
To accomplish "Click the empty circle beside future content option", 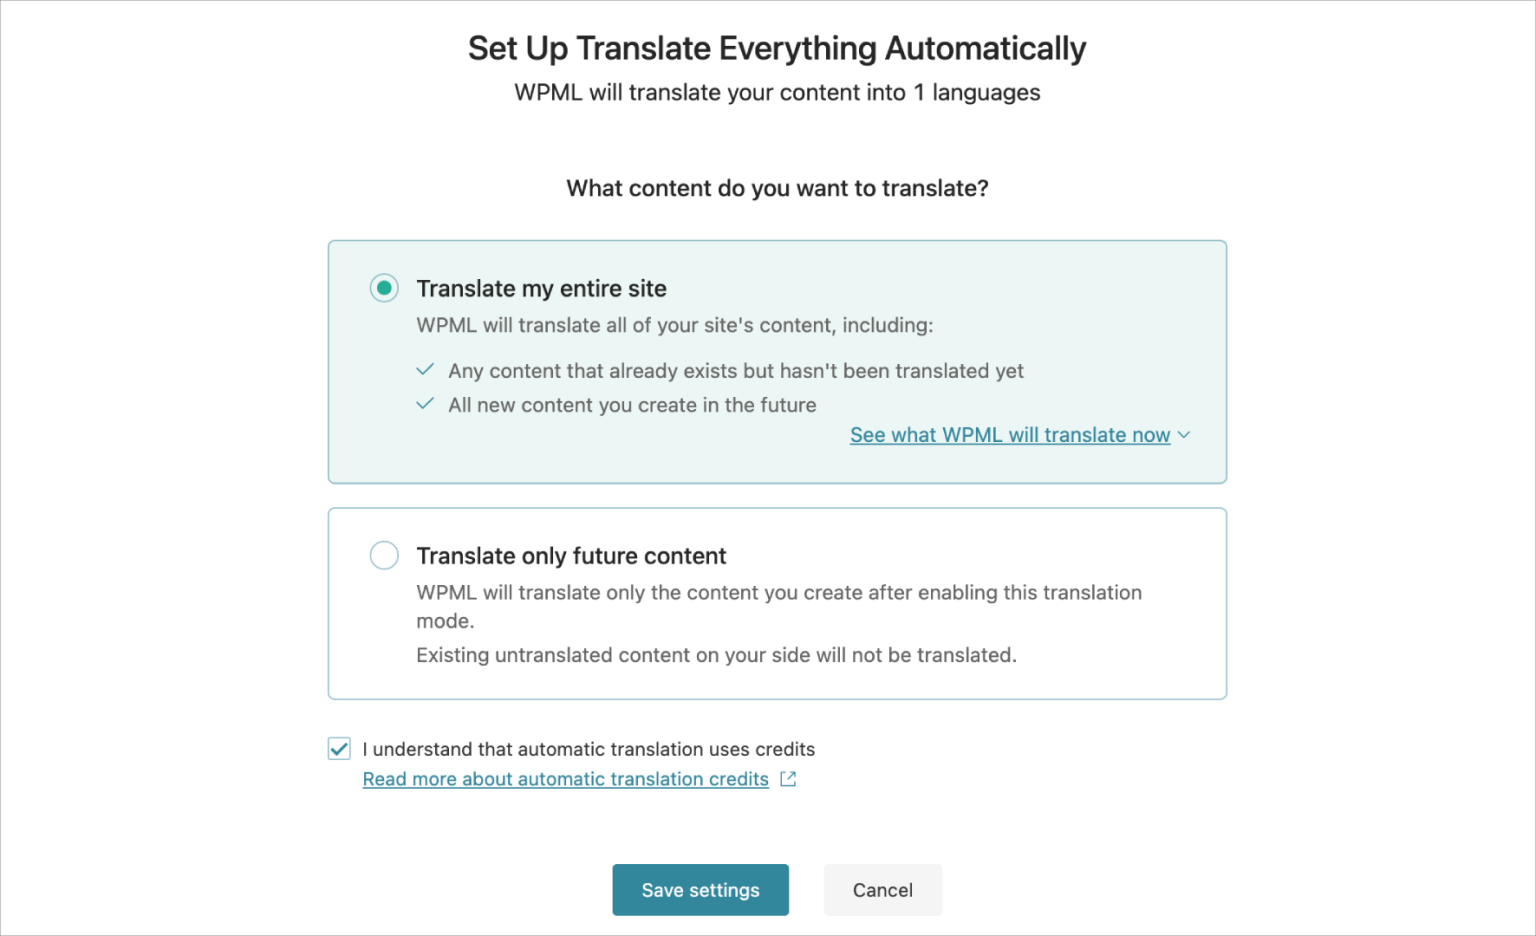I will tap(384, 555).
